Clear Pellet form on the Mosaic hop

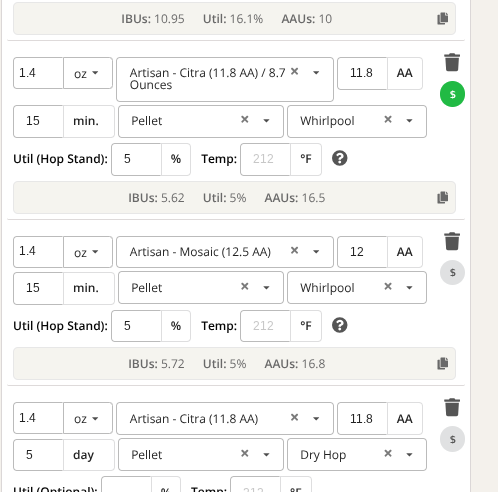coord(245,286)
